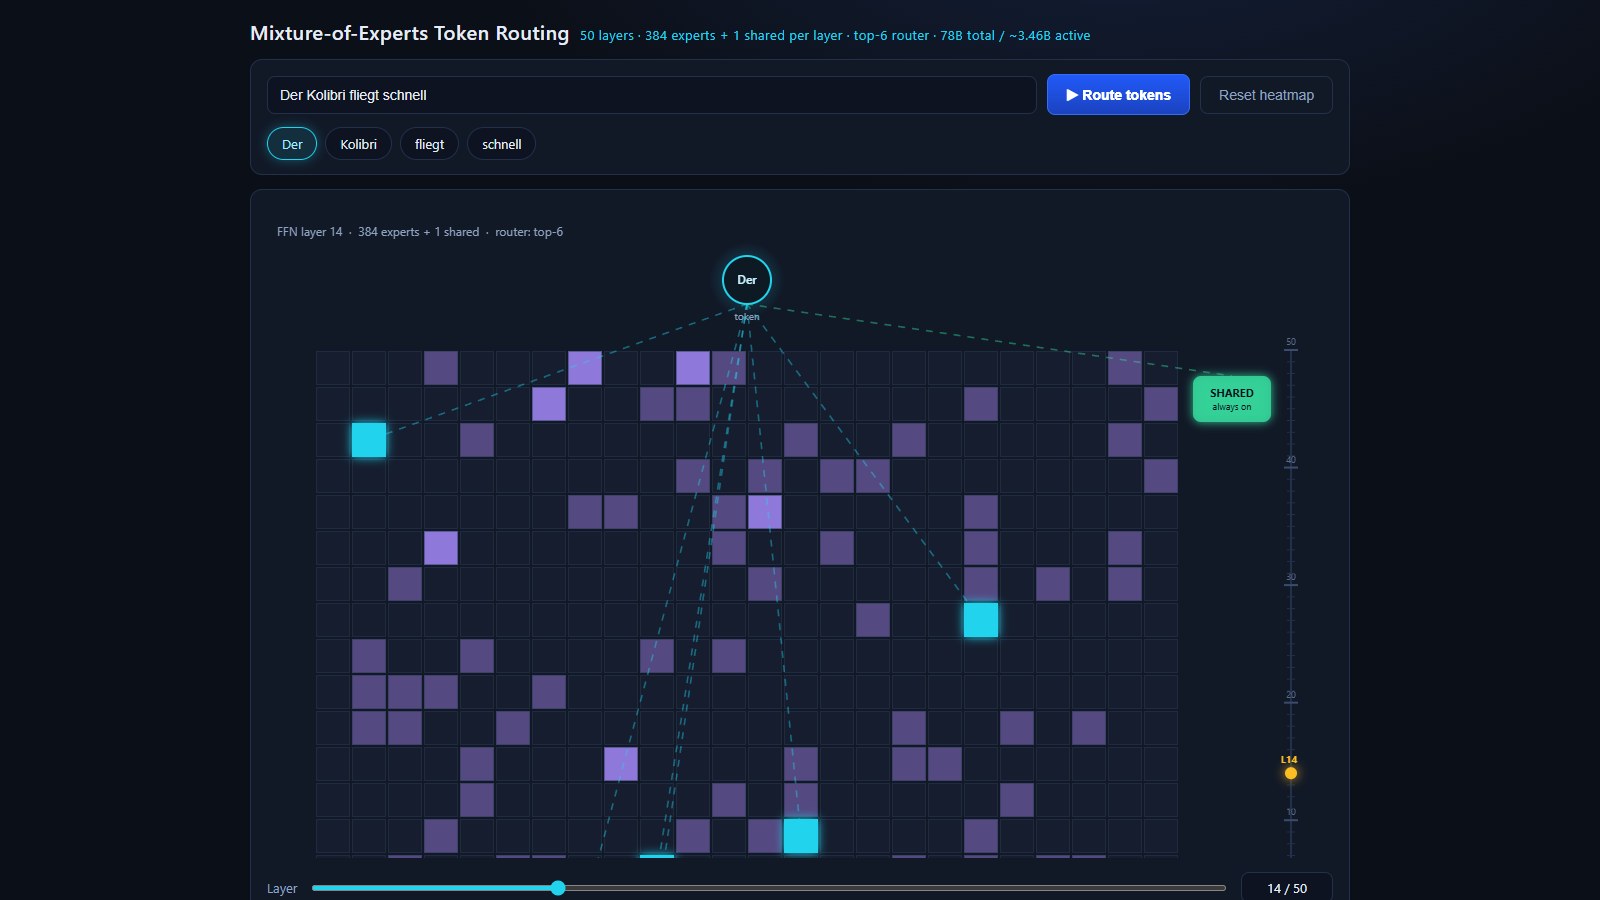Select the Kolibri token chip

point(358,144)
